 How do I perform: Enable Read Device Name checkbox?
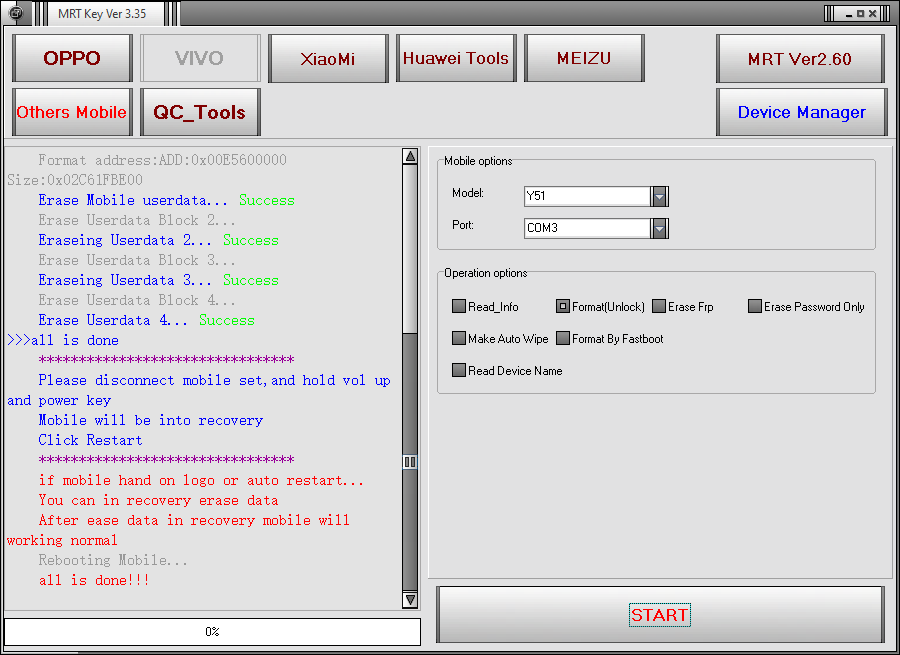[x=459, y=370]
